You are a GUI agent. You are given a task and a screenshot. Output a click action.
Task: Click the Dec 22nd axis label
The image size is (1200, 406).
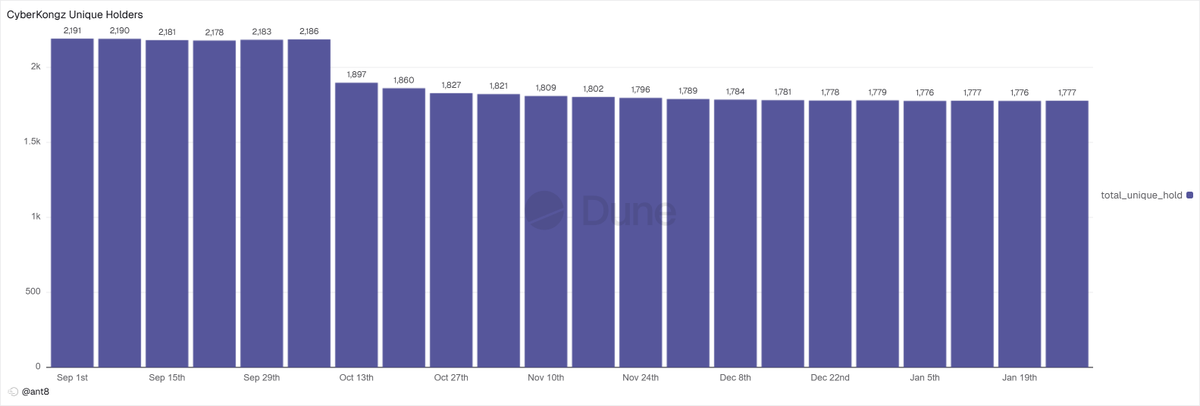click(x=830, y=378)
